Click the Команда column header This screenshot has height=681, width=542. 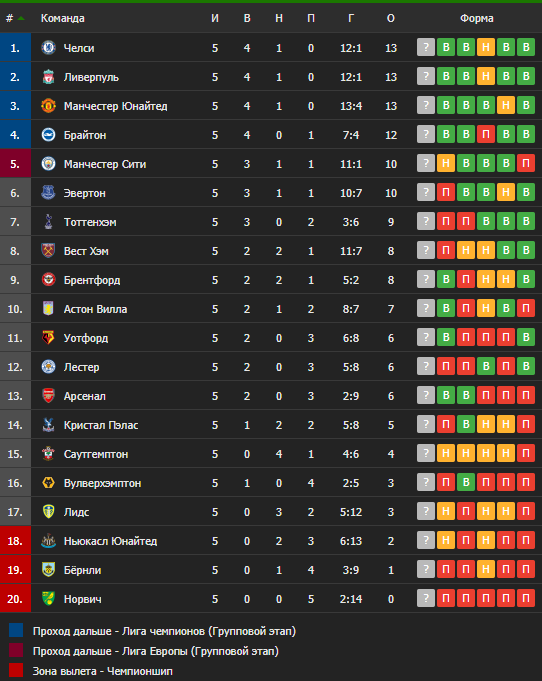tap(63, 18)
